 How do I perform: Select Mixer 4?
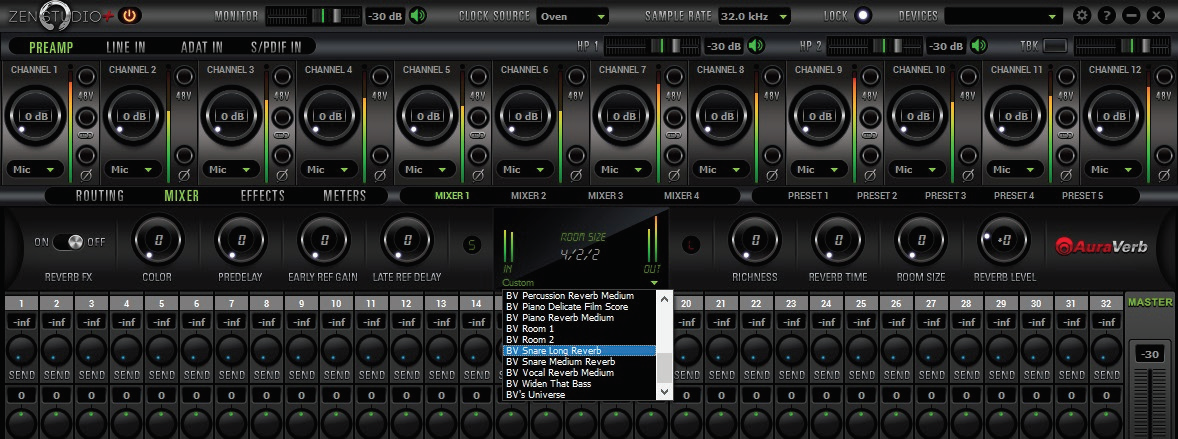681,196
